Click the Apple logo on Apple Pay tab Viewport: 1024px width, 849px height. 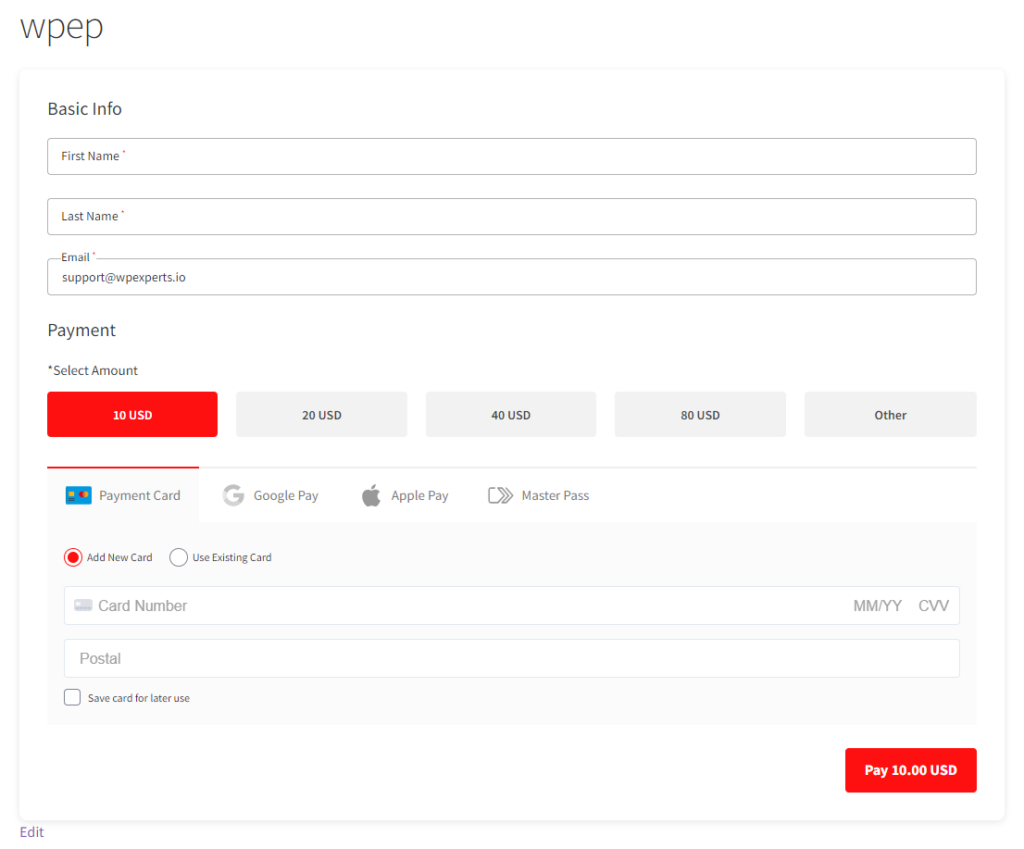[x=370, y=495]
